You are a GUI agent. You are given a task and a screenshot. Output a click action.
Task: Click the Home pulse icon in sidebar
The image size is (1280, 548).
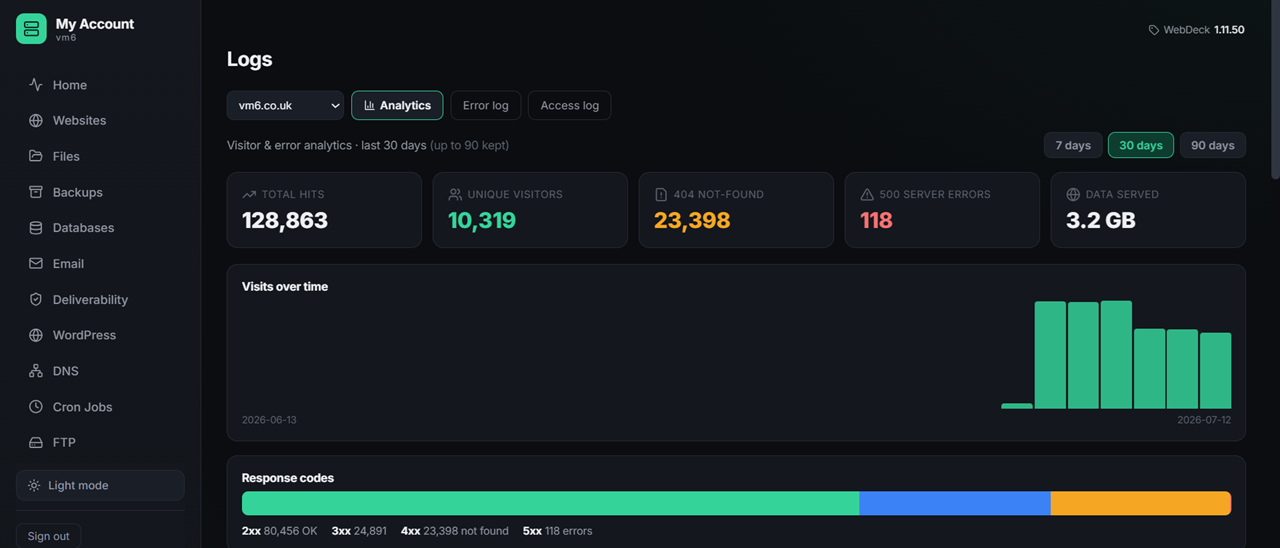[x=36, y=85]
